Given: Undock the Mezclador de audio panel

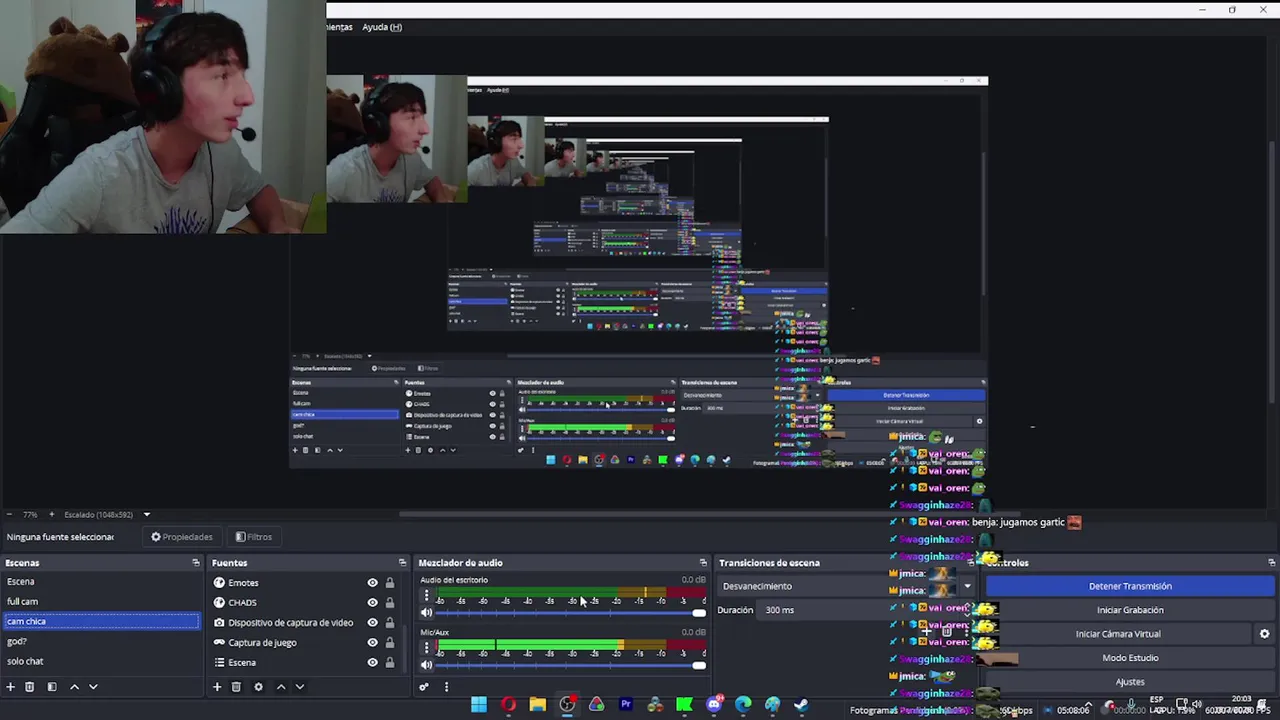Looking at the screenshot, I should click(x=703, y=563).
